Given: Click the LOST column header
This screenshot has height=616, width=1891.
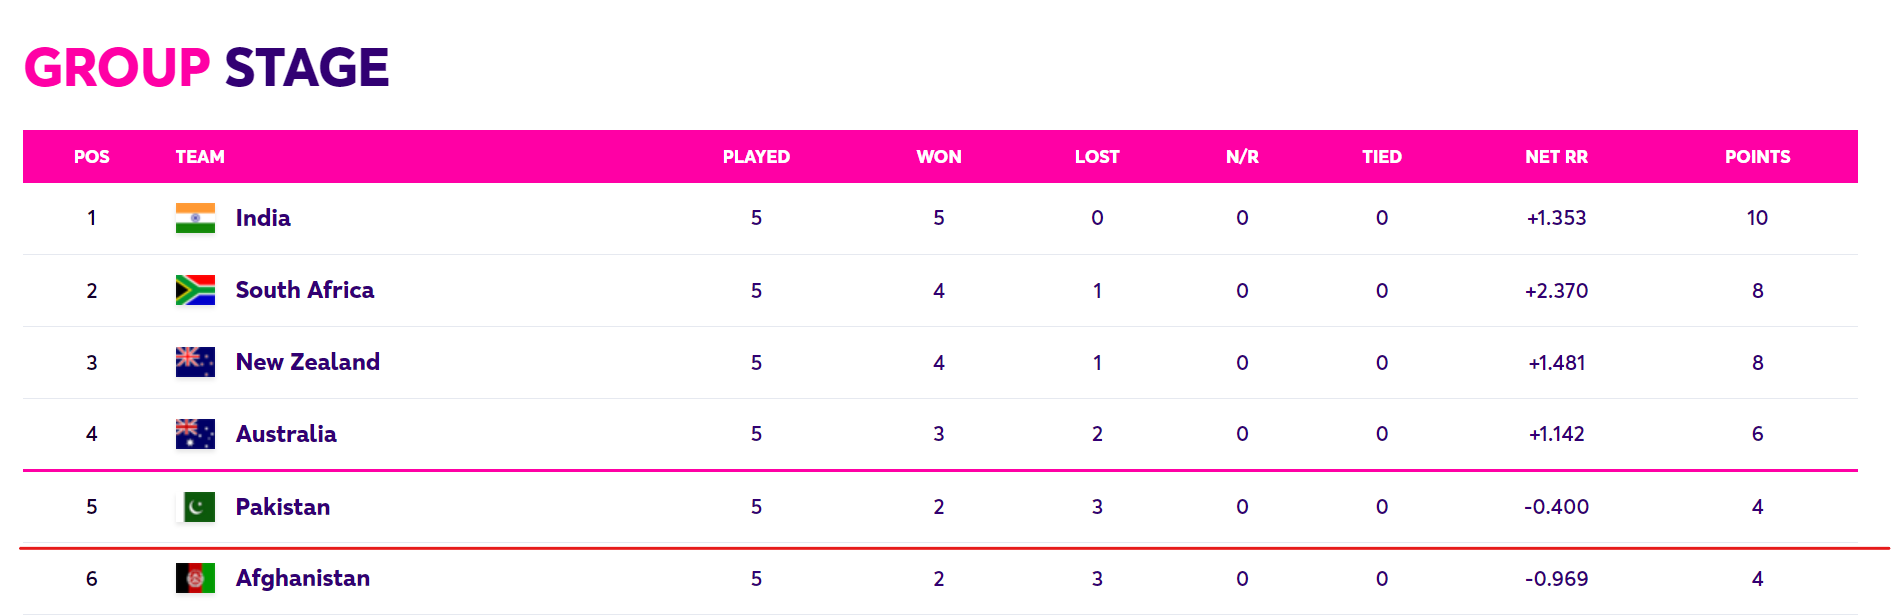Looking at the screenshot, I should pos(1097,157).
